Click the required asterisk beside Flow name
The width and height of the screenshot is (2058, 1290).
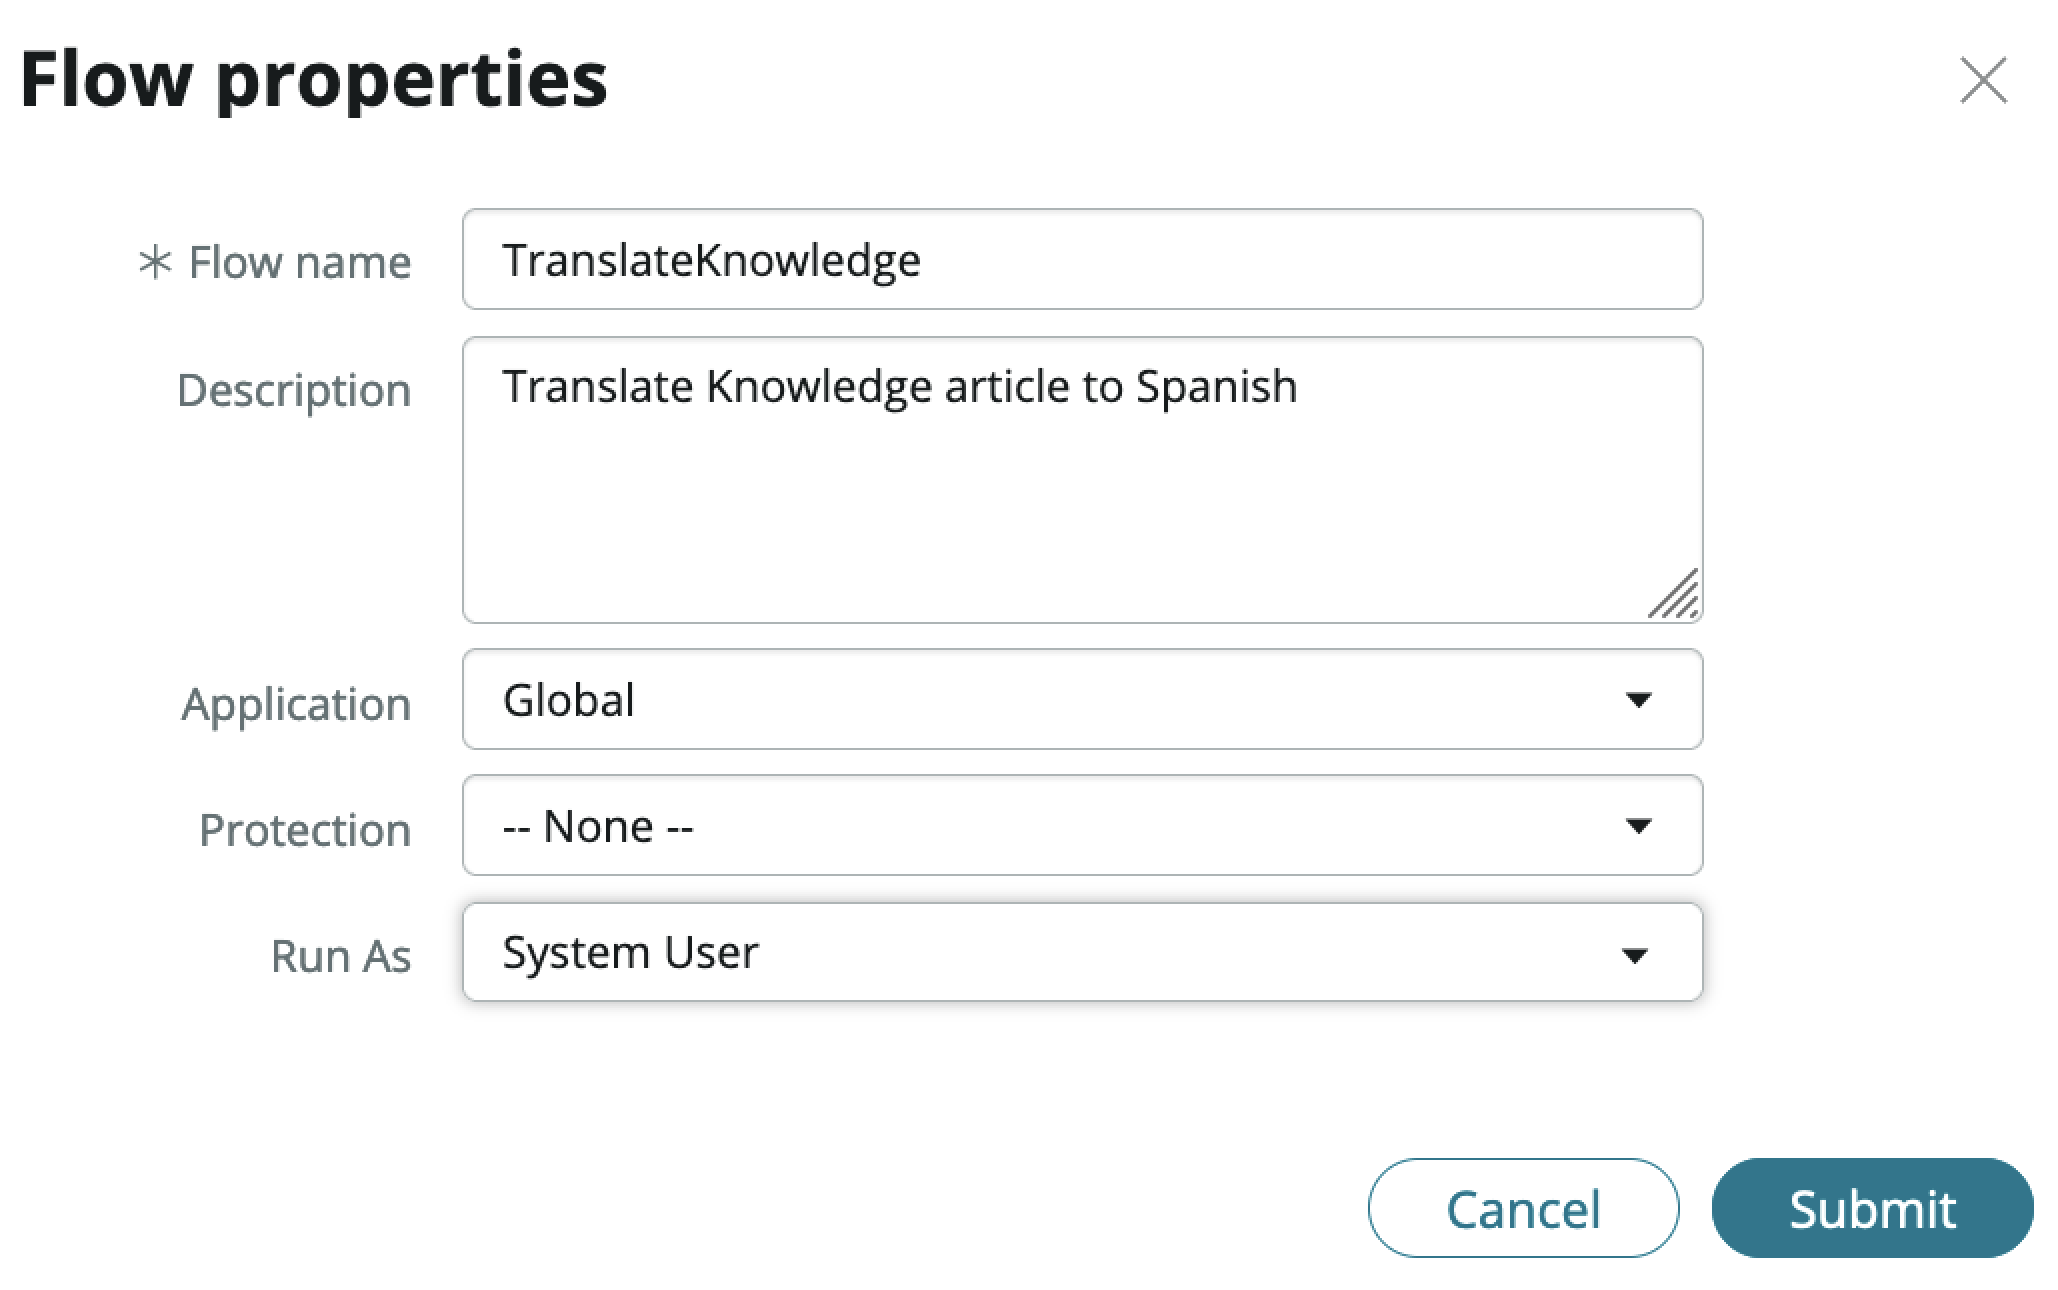(155, 263)
